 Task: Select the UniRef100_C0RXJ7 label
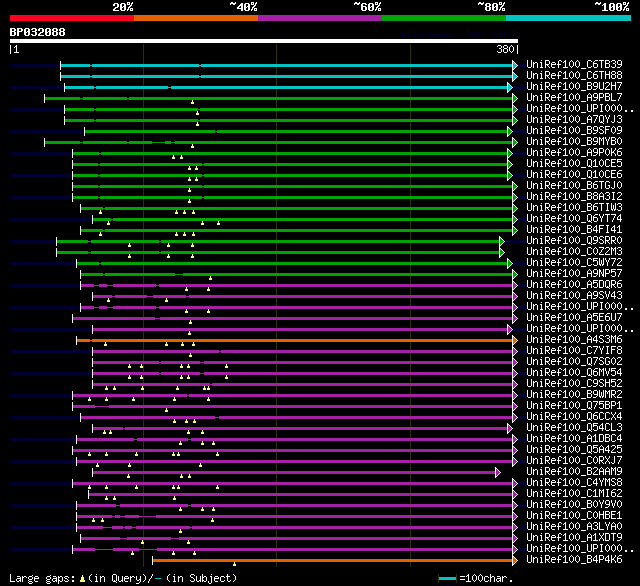(574, 461)
